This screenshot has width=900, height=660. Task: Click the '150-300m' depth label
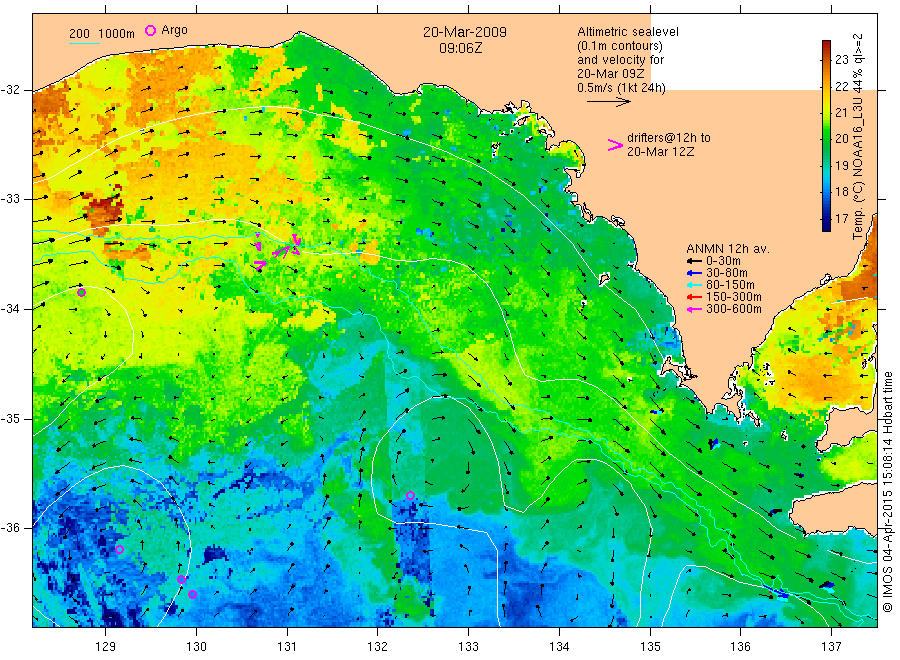coord(734,297)
